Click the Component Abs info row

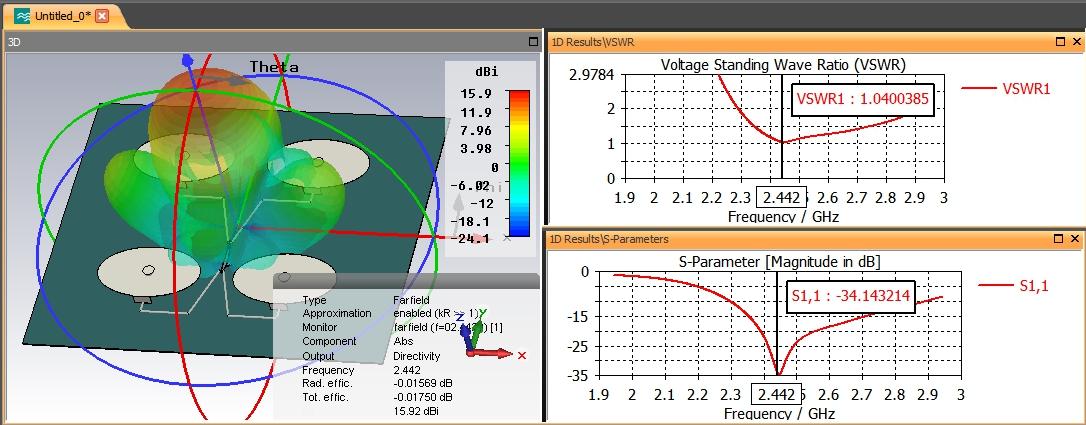(x=358, y=341)
